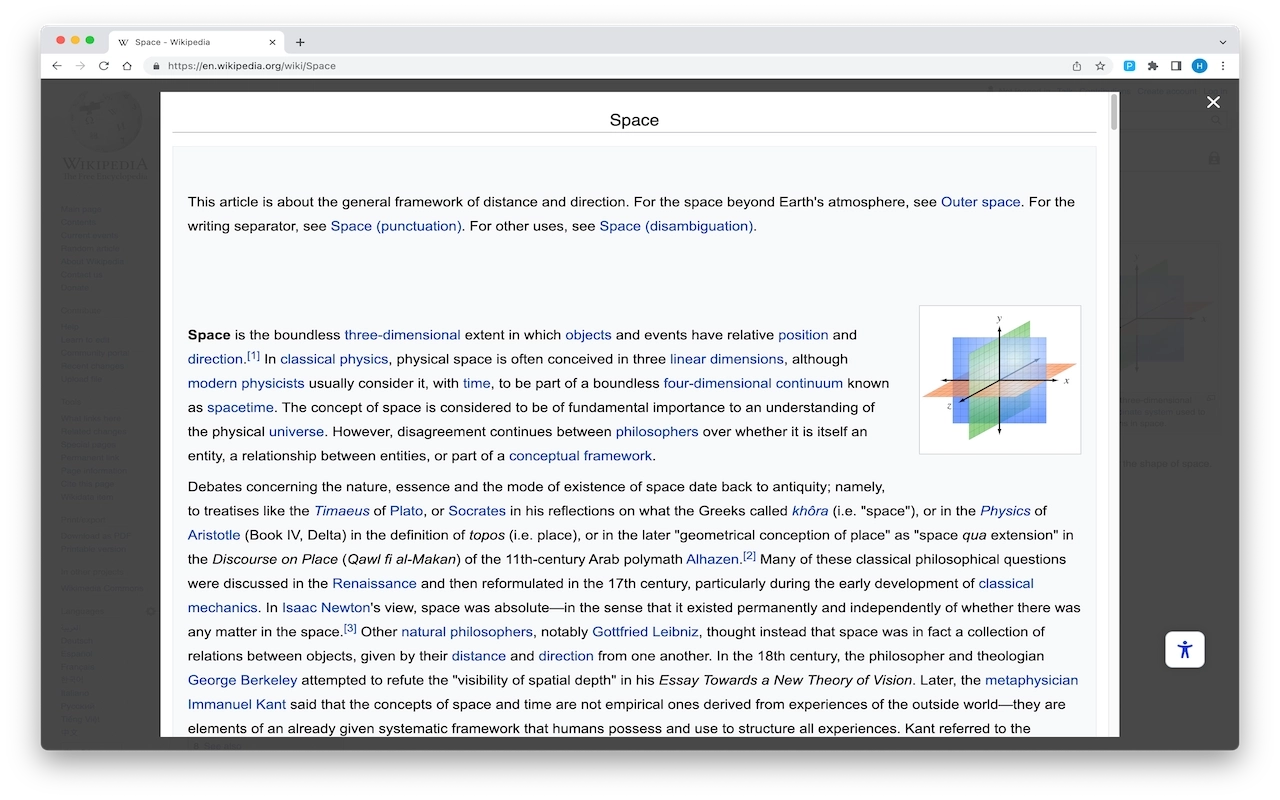Open the accessibility widget button

click(1185, 649)
